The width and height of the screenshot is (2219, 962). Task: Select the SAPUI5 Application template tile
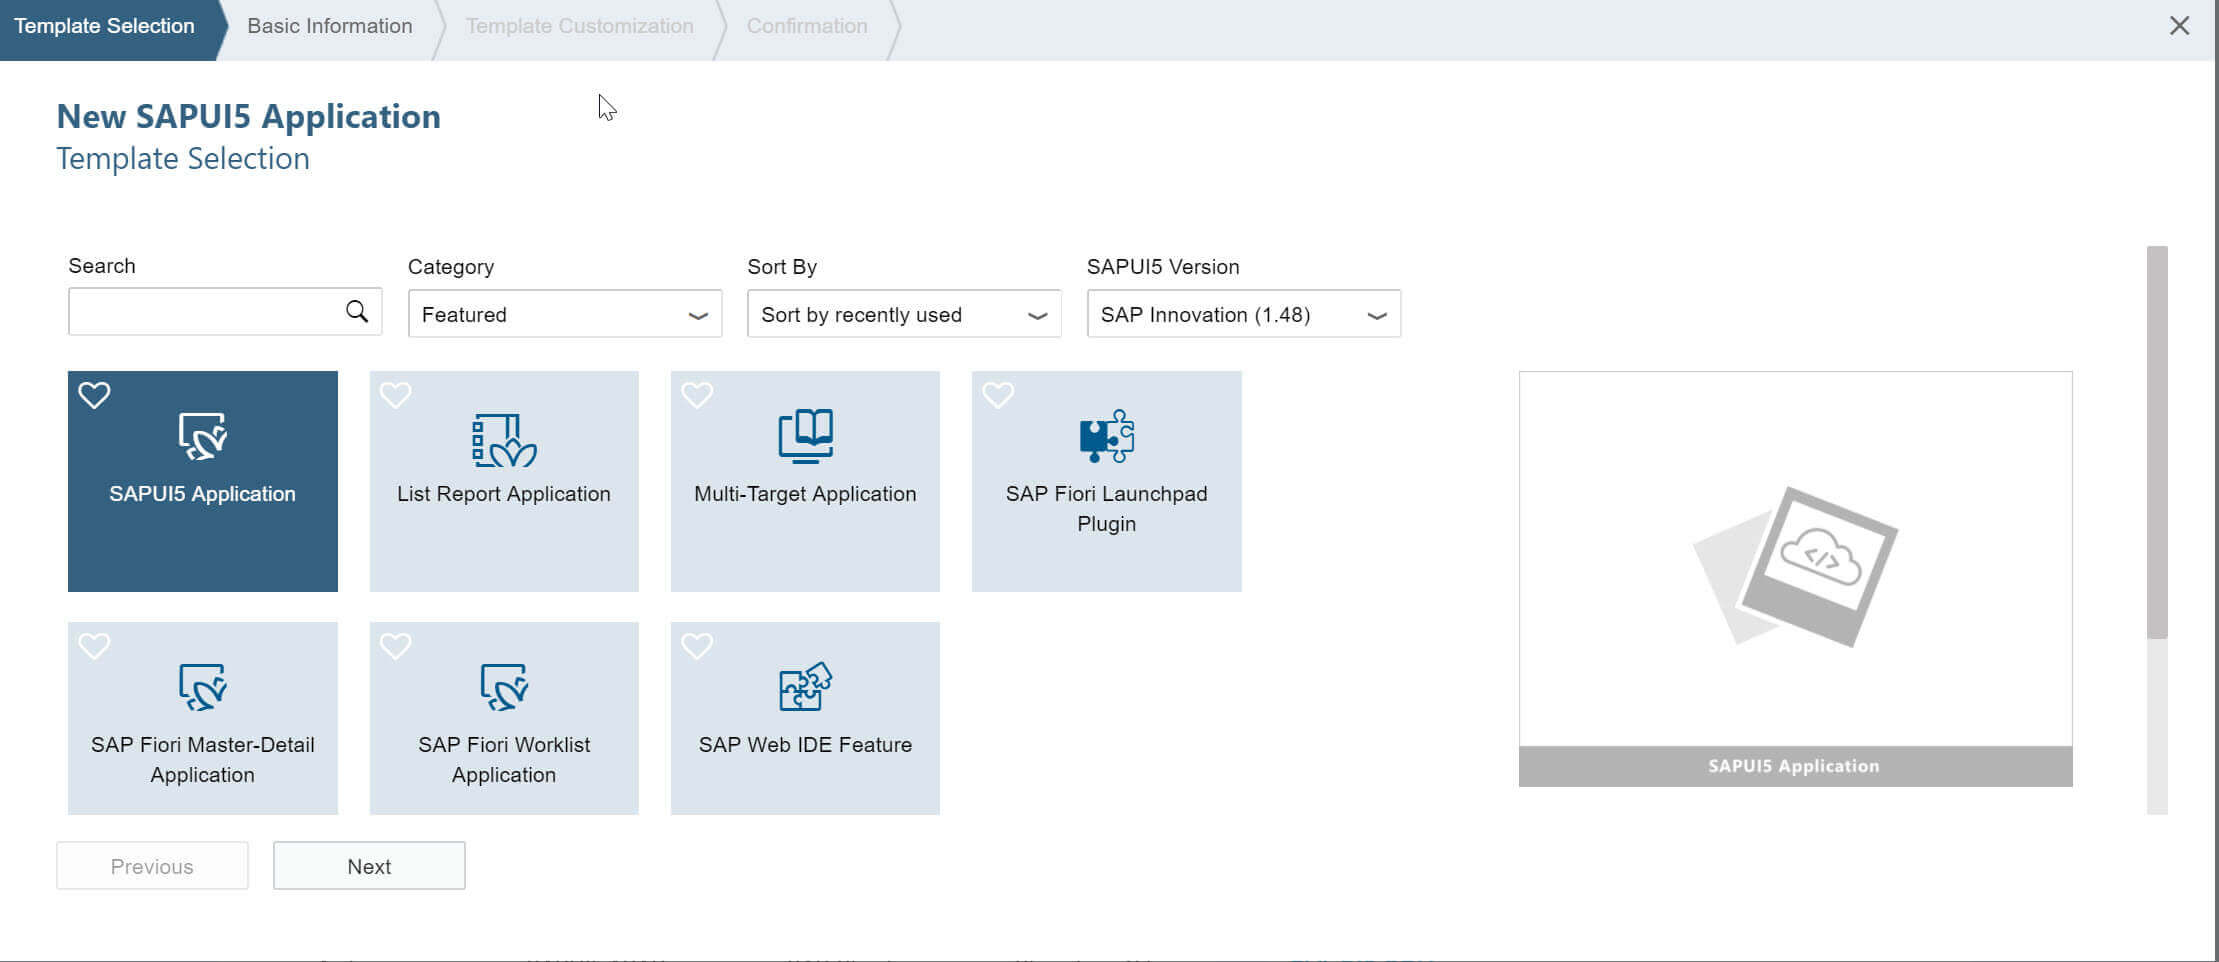pyautogui.click(x=202, y=480)
